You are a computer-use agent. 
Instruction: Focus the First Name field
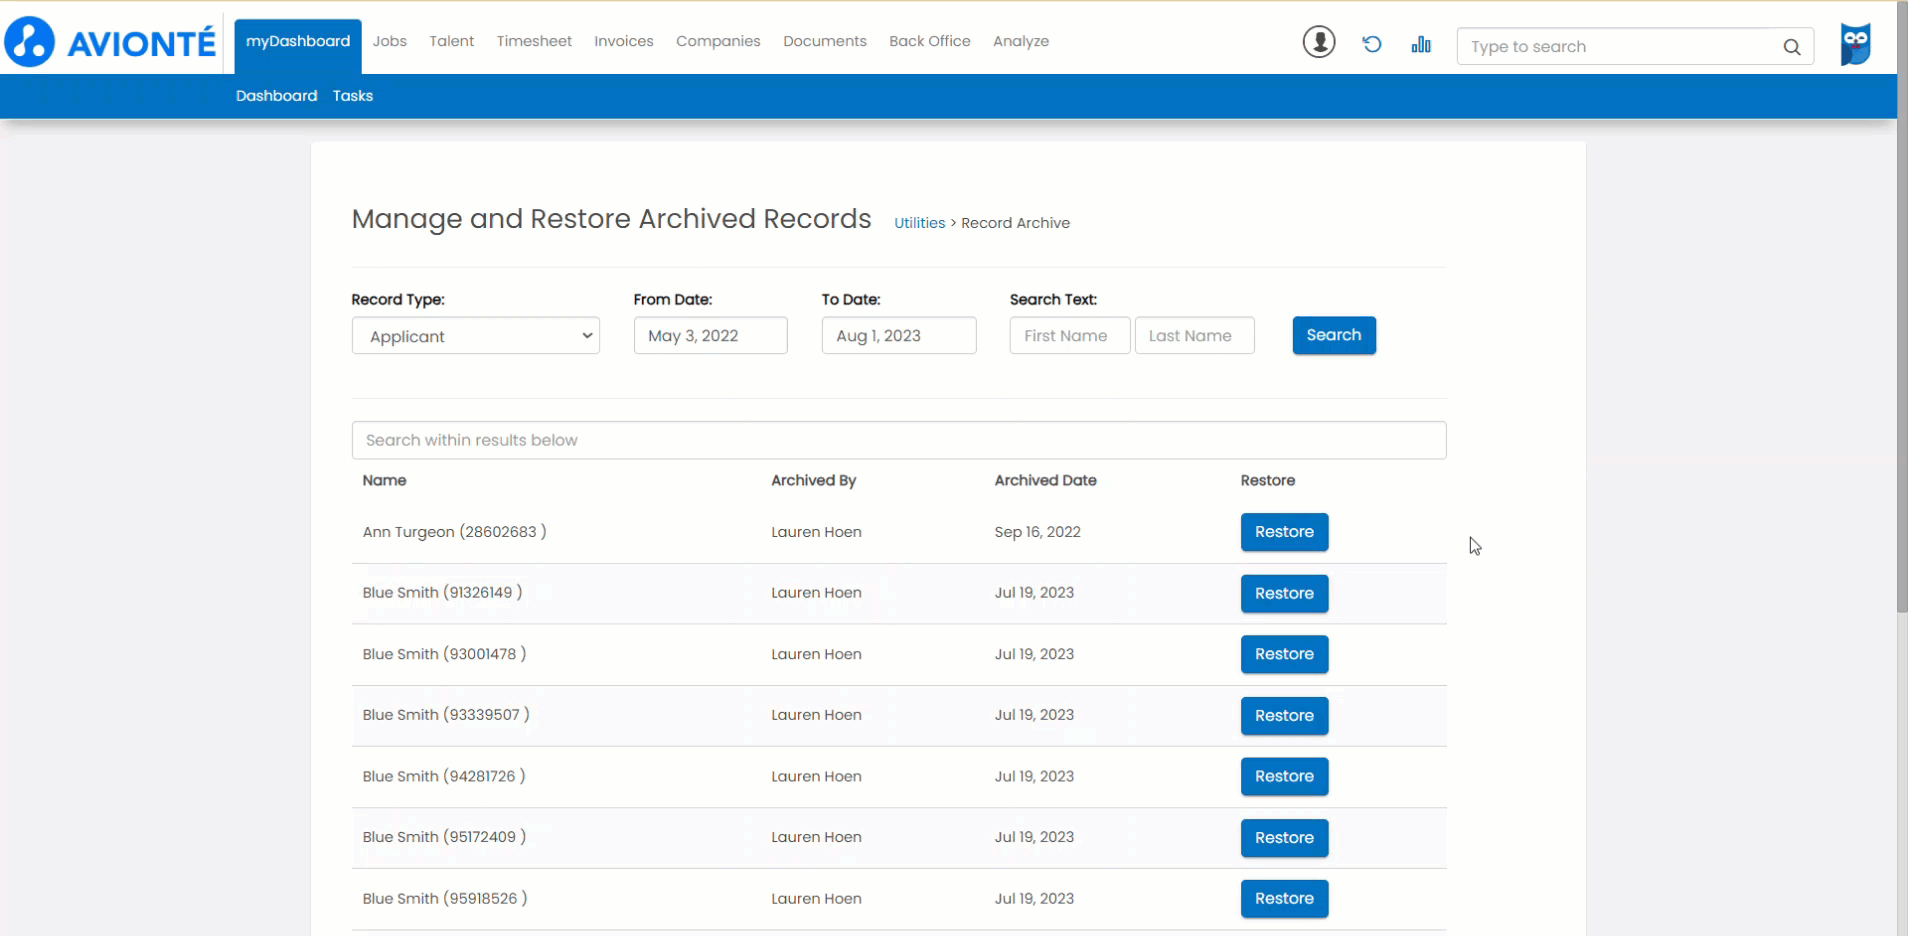[x=1070, y=336]
